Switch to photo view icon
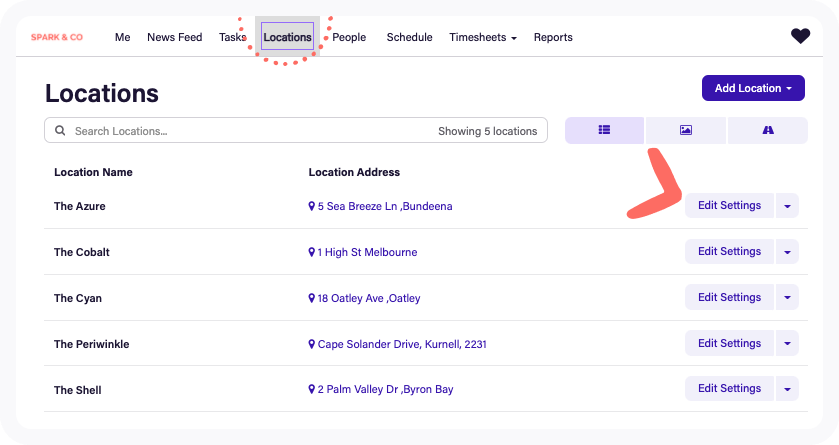This screenshot has height=445, width=839. pyautogui.click(x=686, y=130)
